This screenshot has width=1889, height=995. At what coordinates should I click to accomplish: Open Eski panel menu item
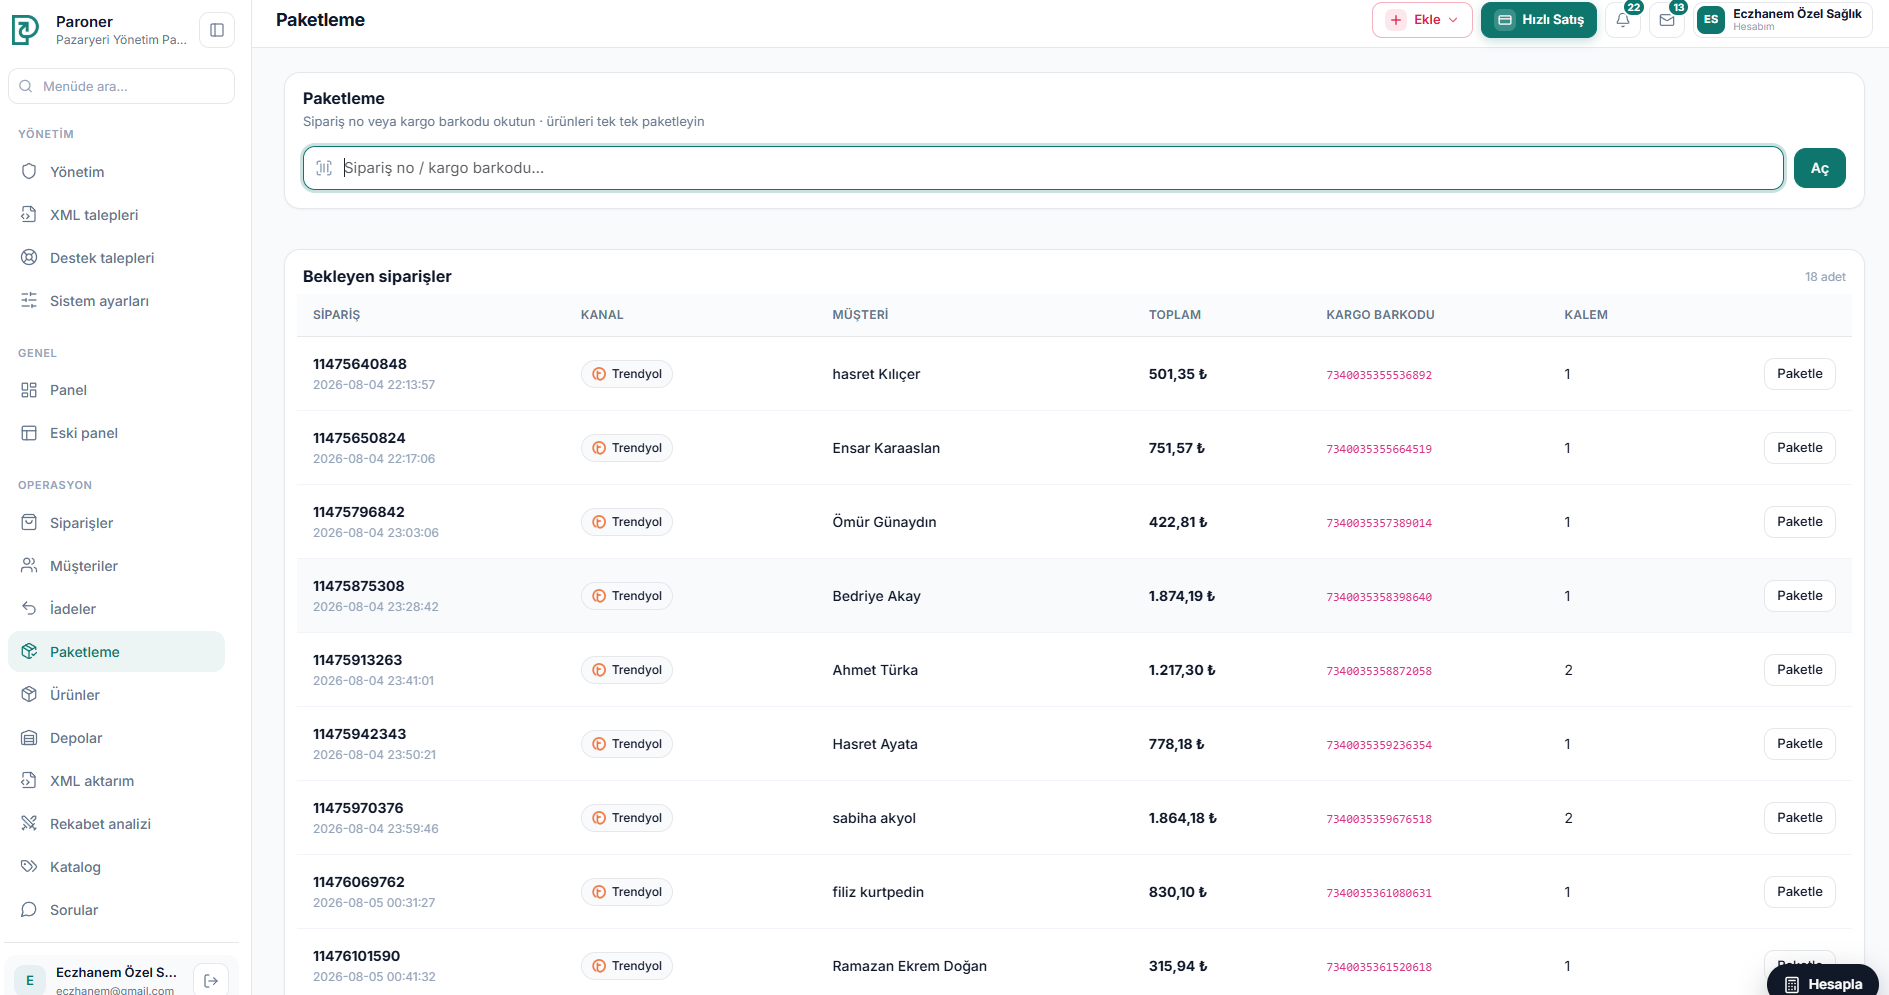click(116, 433)
